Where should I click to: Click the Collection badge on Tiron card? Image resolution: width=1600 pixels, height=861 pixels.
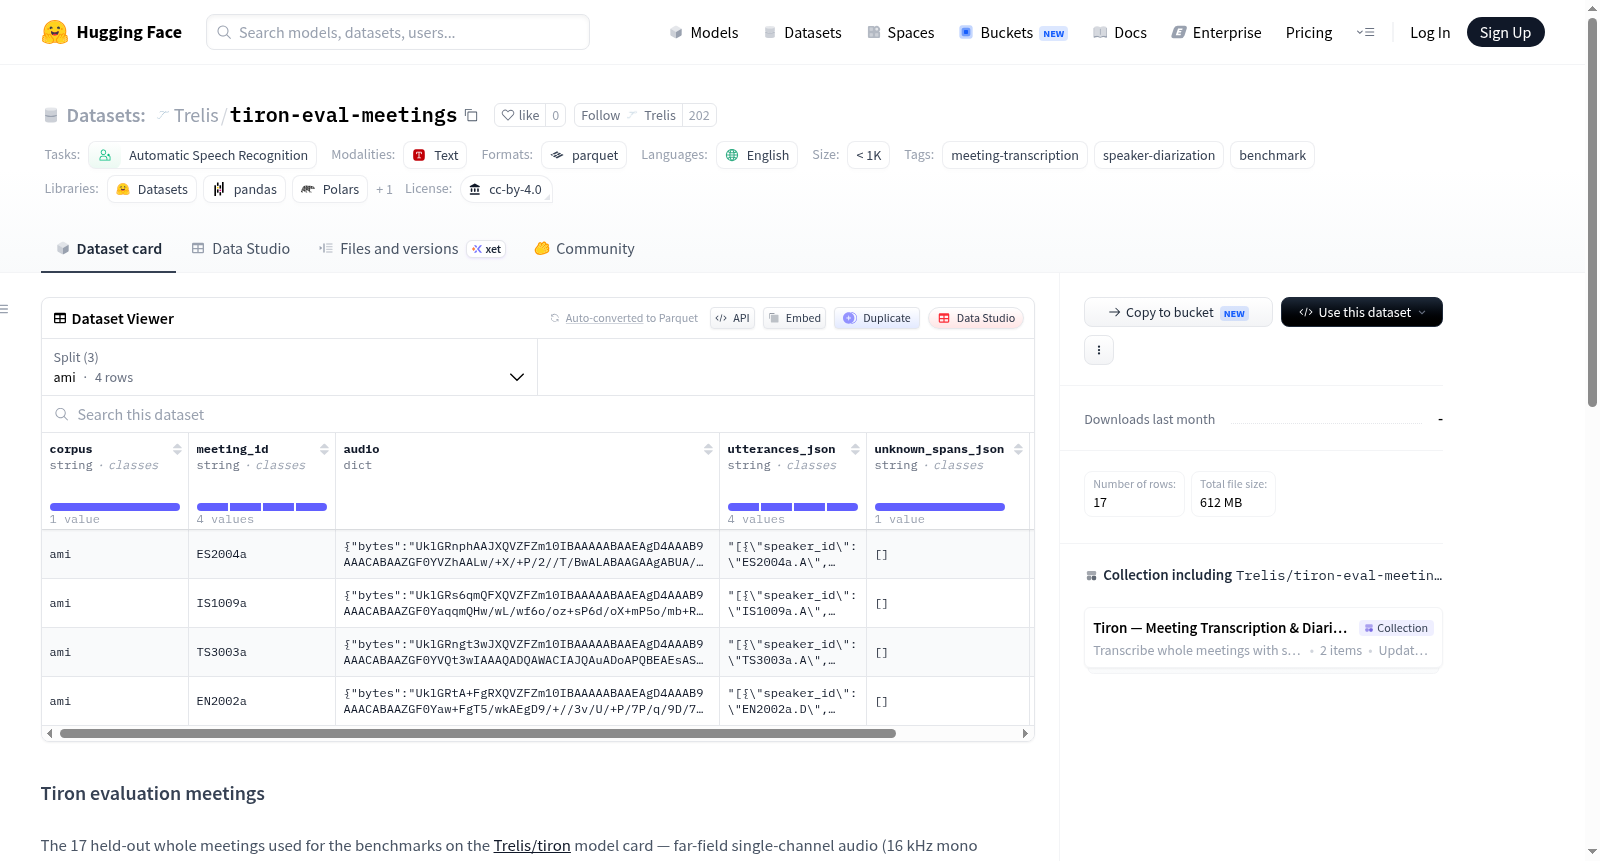[x=1396, y=628]
